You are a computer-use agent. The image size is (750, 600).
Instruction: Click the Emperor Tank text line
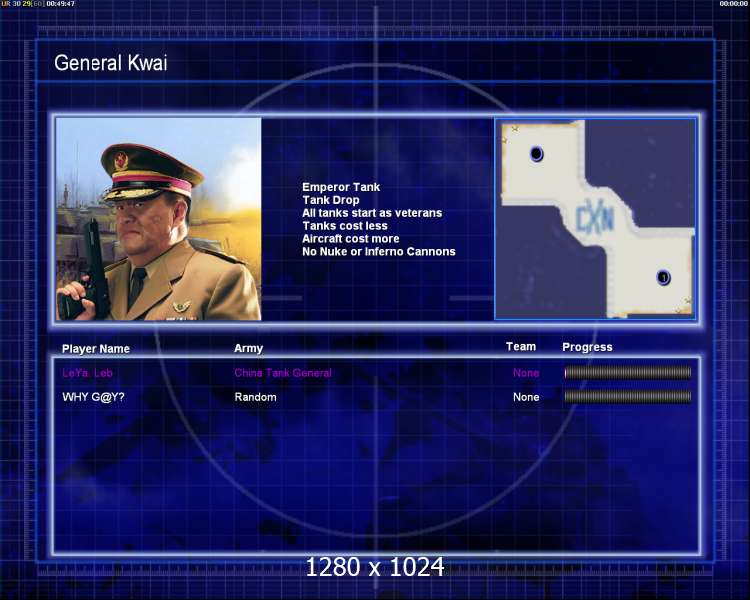[341, 187]
